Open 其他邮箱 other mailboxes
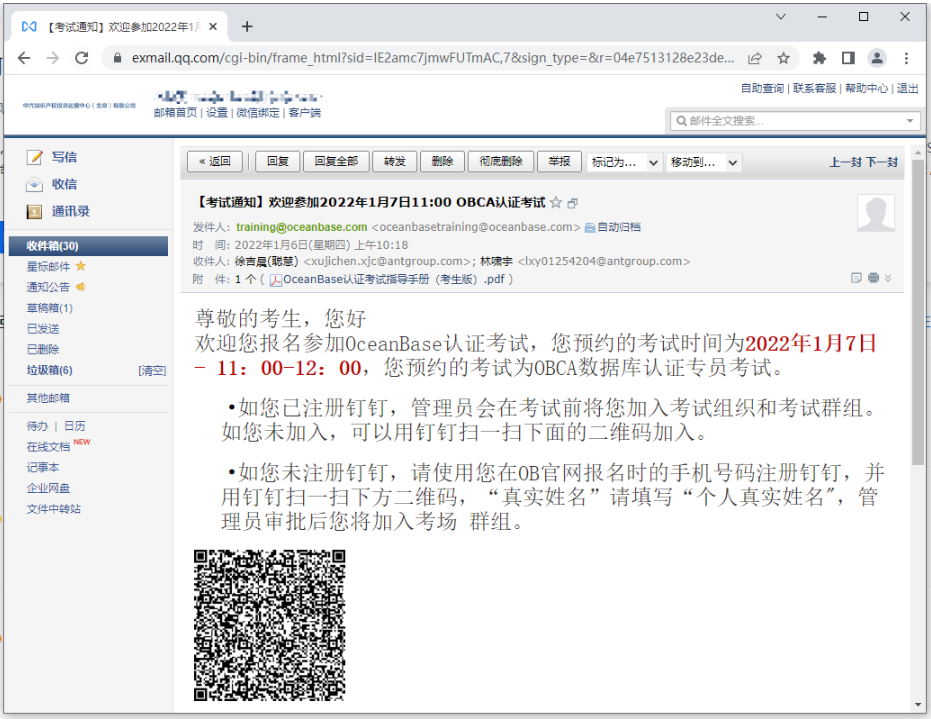931x719 pixels. [x=48, y=398]
